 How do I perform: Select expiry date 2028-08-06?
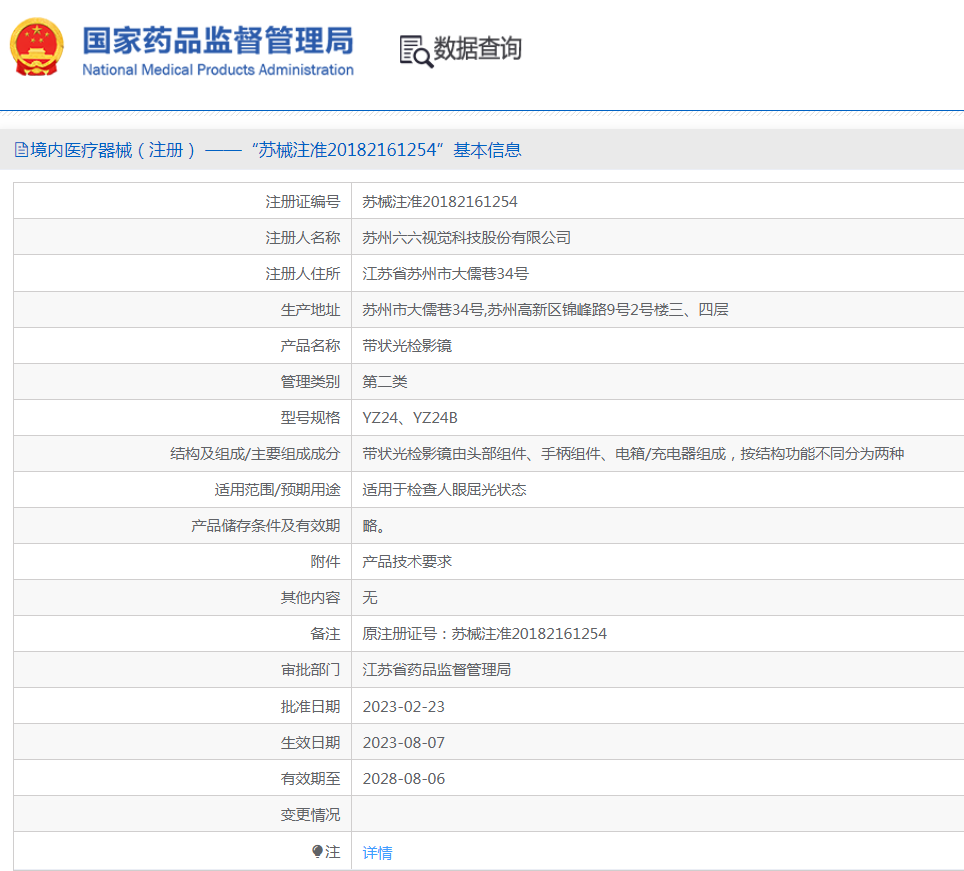tap(404, 779)
